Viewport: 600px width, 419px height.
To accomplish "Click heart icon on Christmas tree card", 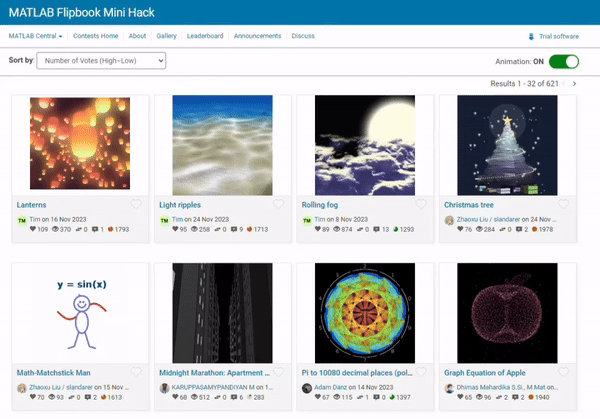I will click(x=564, y=203).
